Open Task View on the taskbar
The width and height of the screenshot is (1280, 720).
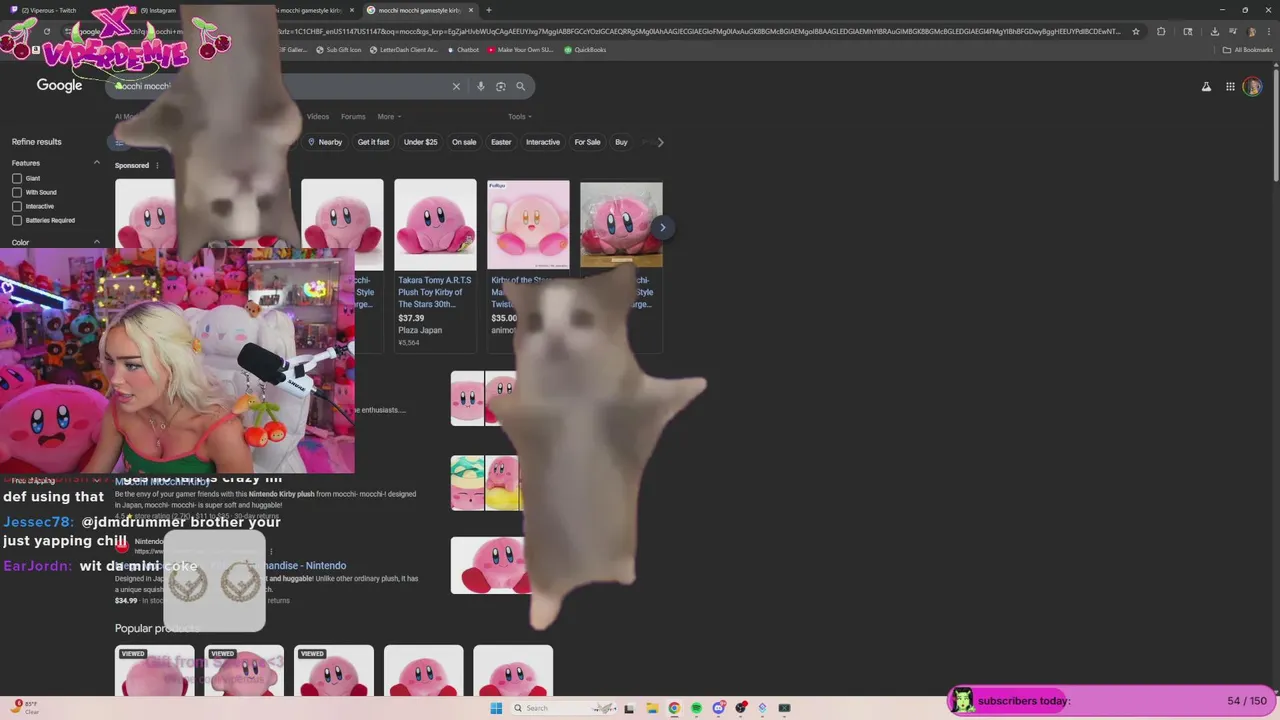pos(628,708)
